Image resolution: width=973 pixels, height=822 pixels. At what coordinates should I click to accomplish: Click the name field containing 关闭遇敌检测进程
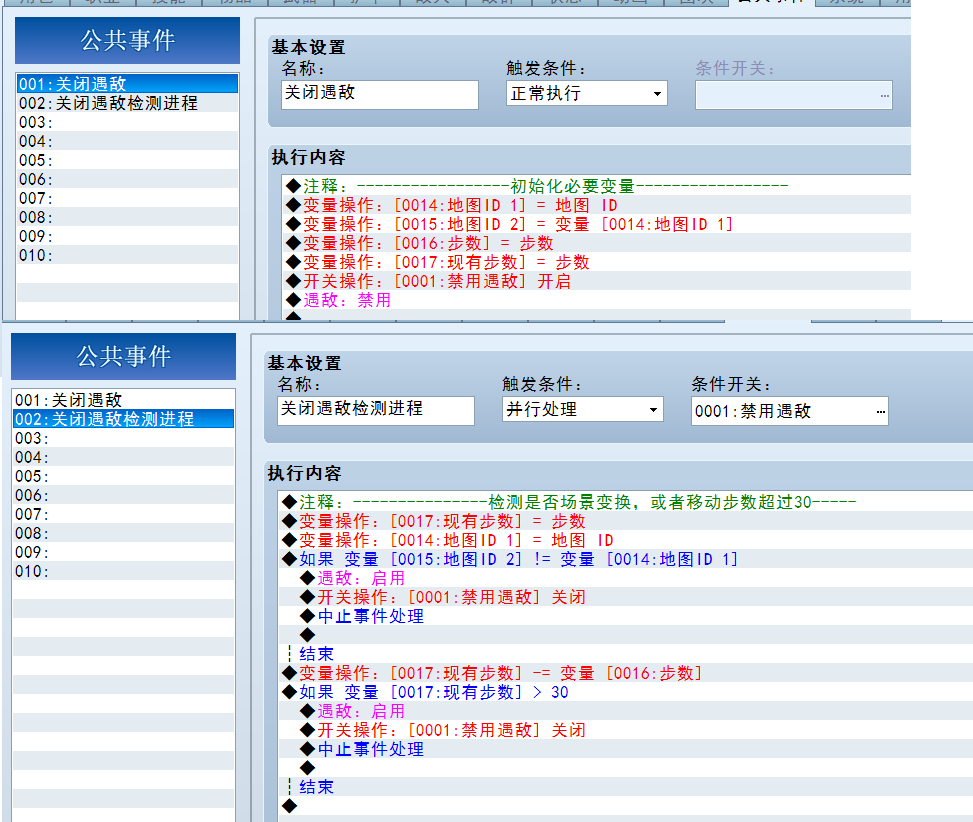point(376,410)
